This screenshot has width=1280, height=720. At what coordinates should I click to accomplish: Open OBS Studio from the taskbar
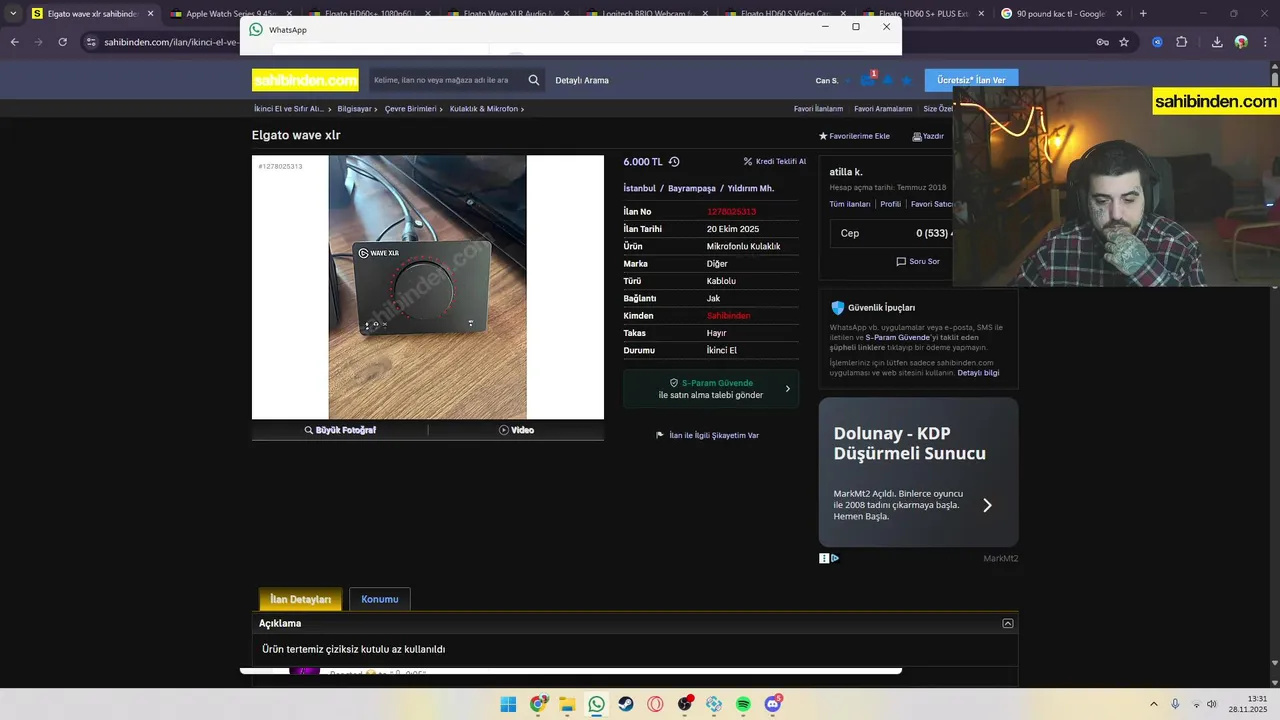(x=685, y=704)
